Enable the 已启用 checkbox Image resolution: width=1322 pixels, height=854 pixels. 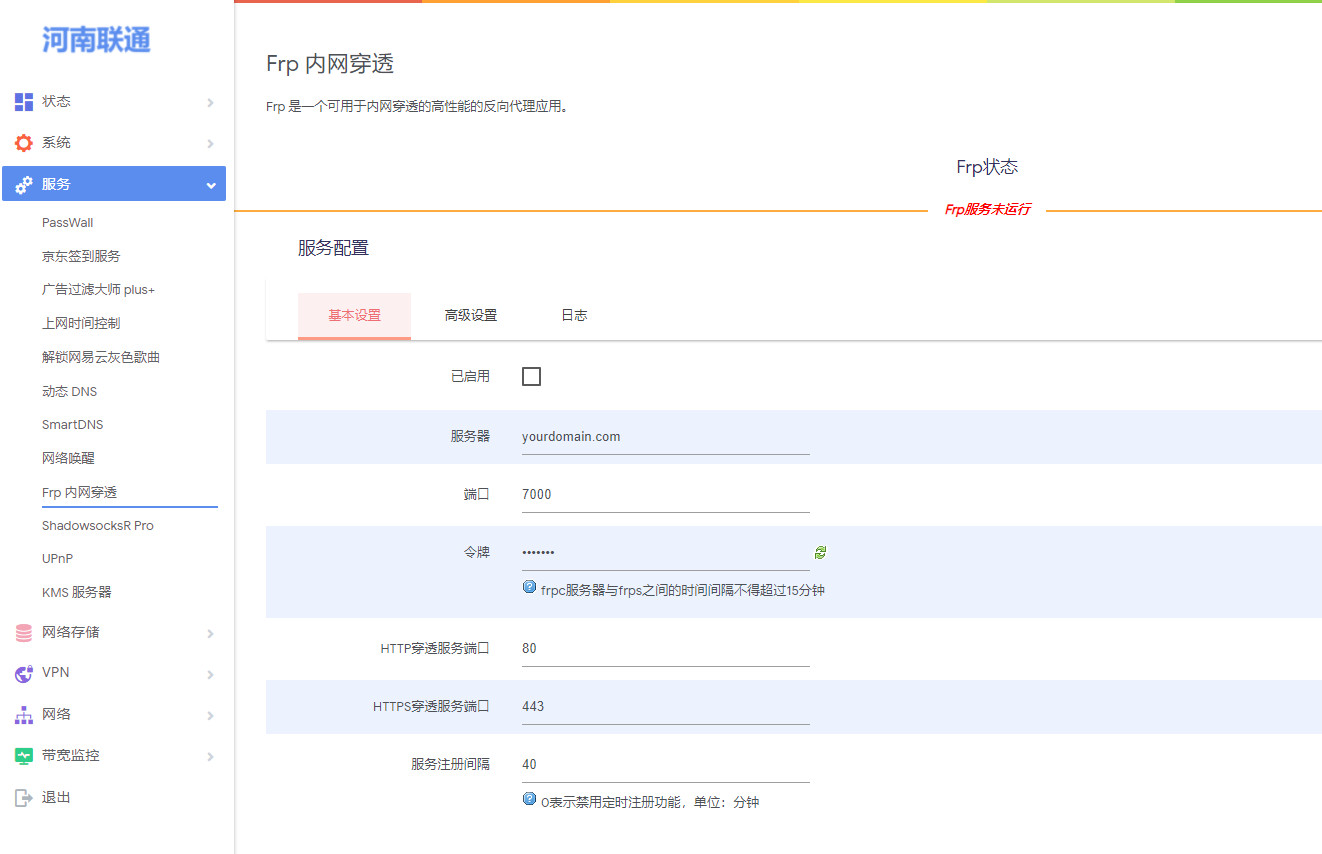(531, 376)
